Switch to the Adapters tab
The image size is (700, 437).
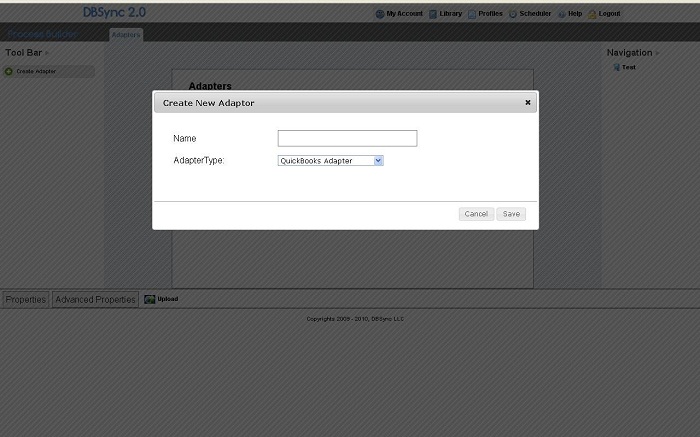pyautogui.click(x=126, y=35)
